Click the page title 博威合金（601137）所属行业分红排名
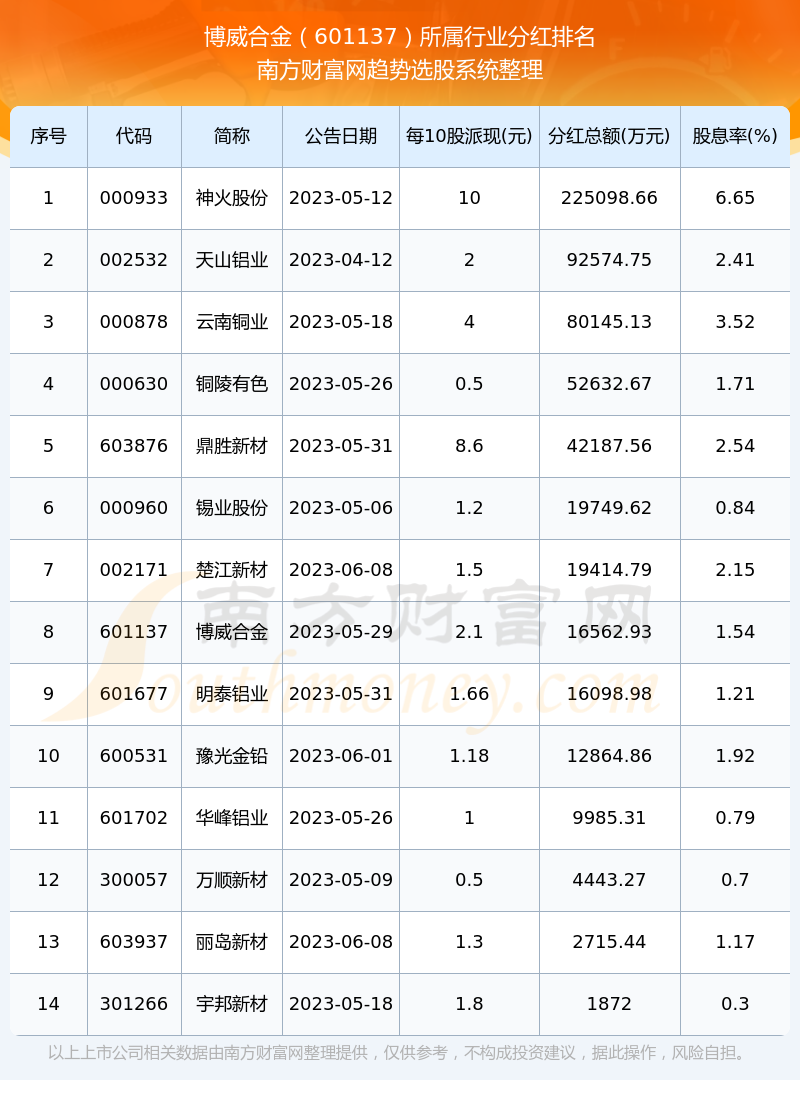 (399, 37)
